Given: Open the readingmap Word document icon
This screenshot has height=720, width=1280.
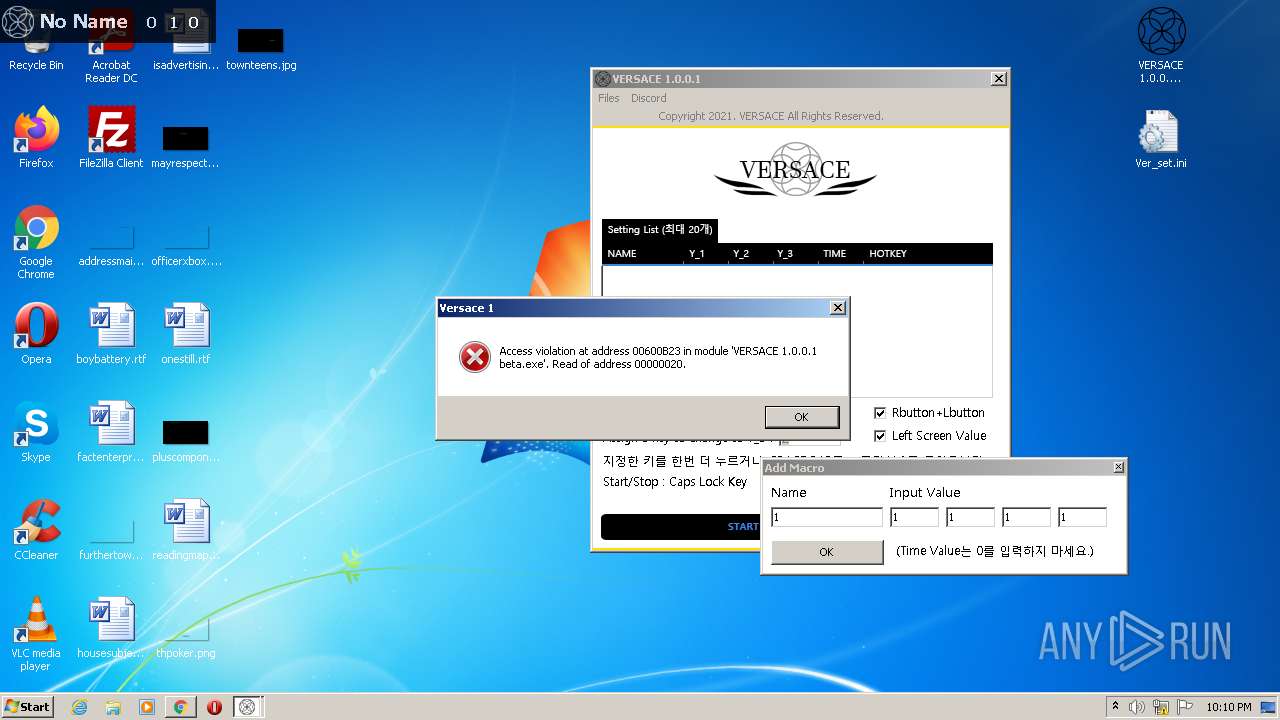Looking at the screenshot, I should (186, 530).
